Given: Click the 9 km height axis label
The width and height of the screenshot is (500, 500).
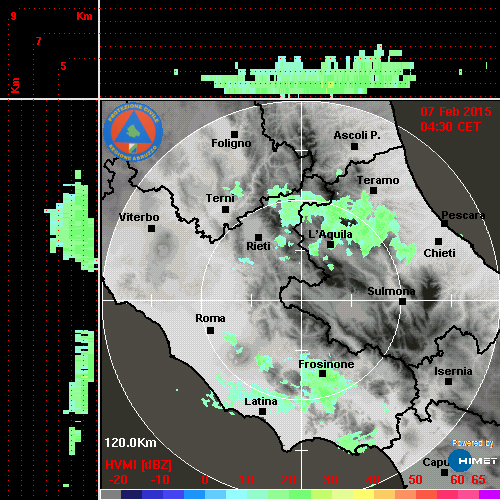Looking at the screenshot, I should pyautogui.click(x=13, y=16).
